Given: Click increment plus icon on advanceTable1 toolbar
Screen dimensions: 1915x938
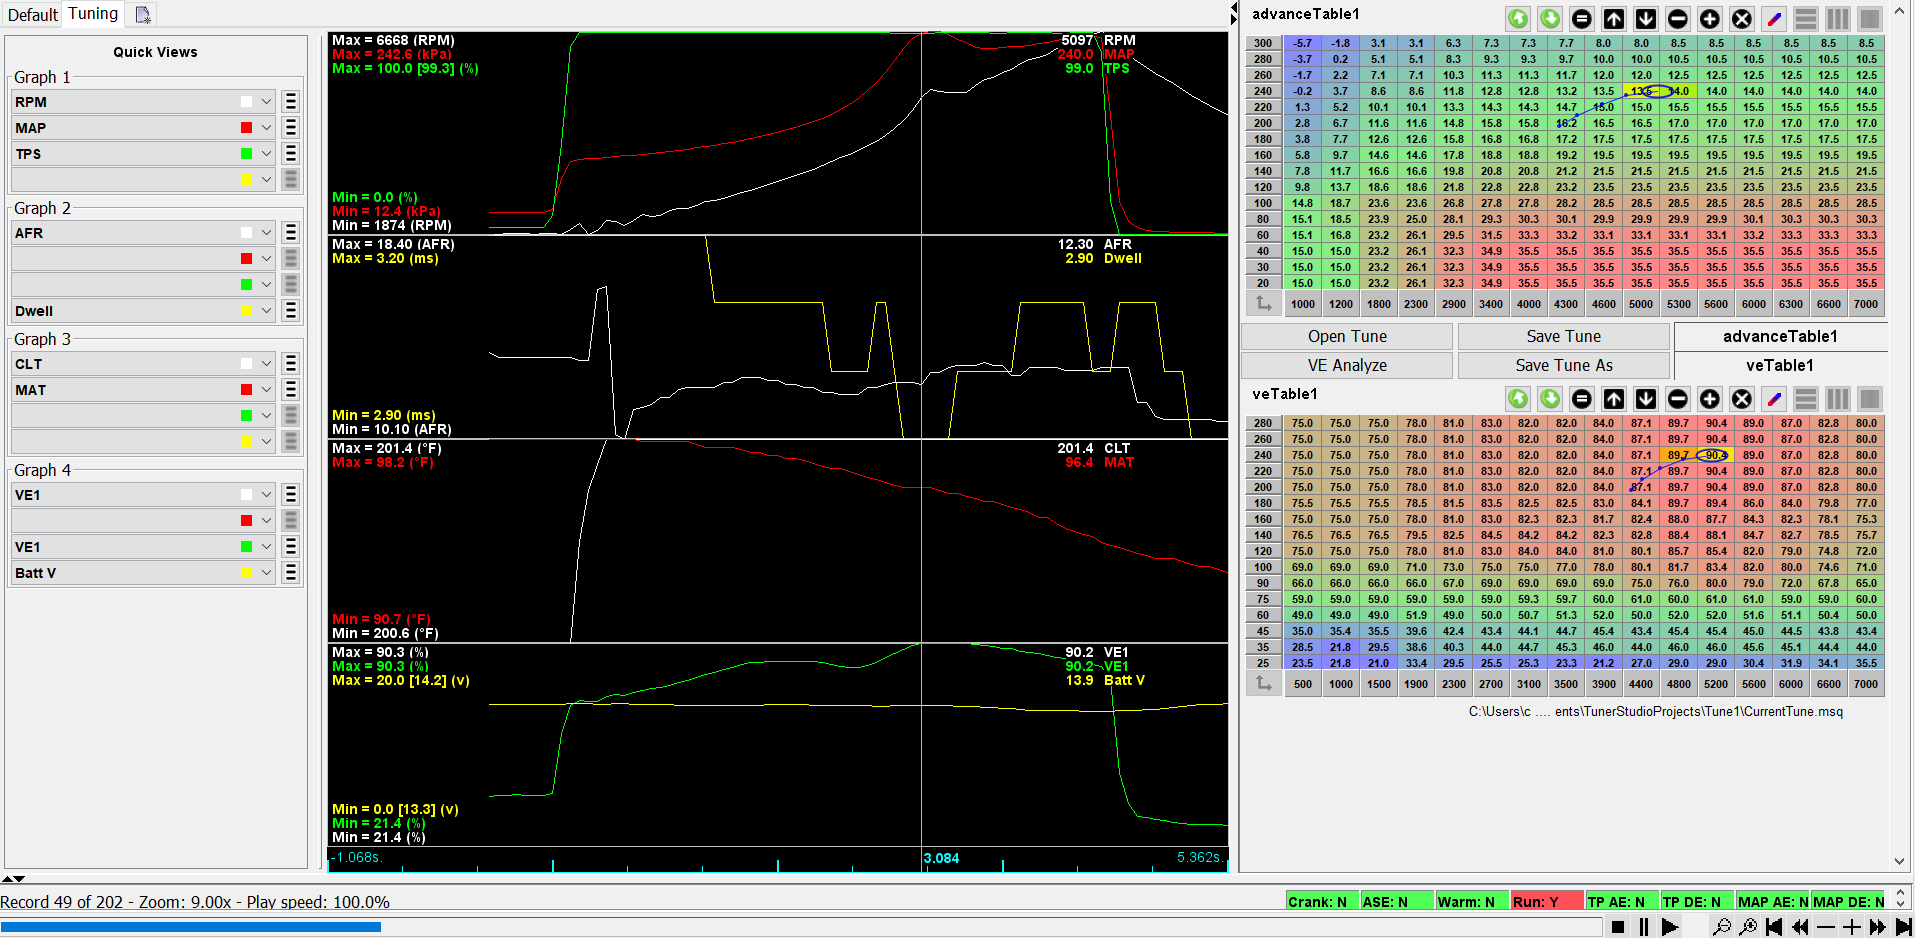Looking at the screenshot, I should [x=1710, y=19].
